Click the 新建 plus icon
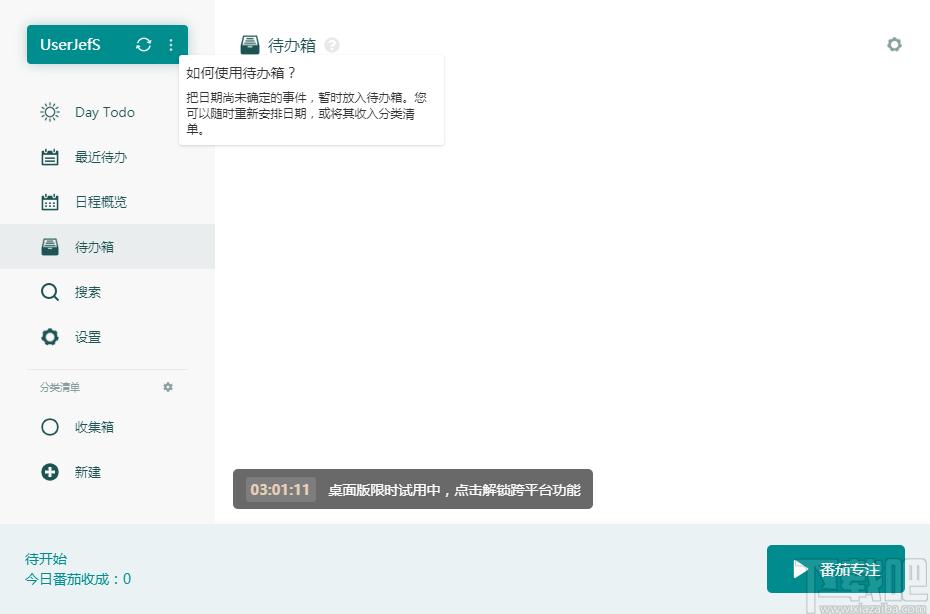 pos(50,472)
